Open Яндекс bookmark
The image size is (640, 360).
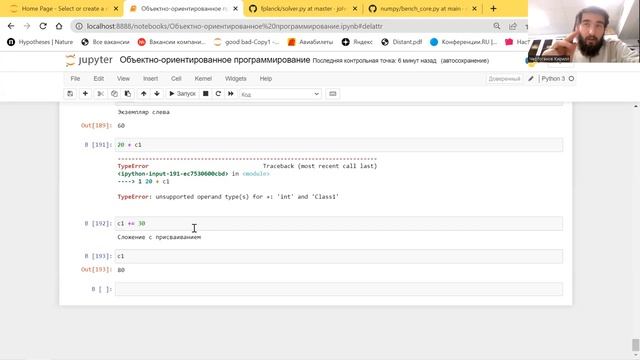coord(357,42)
